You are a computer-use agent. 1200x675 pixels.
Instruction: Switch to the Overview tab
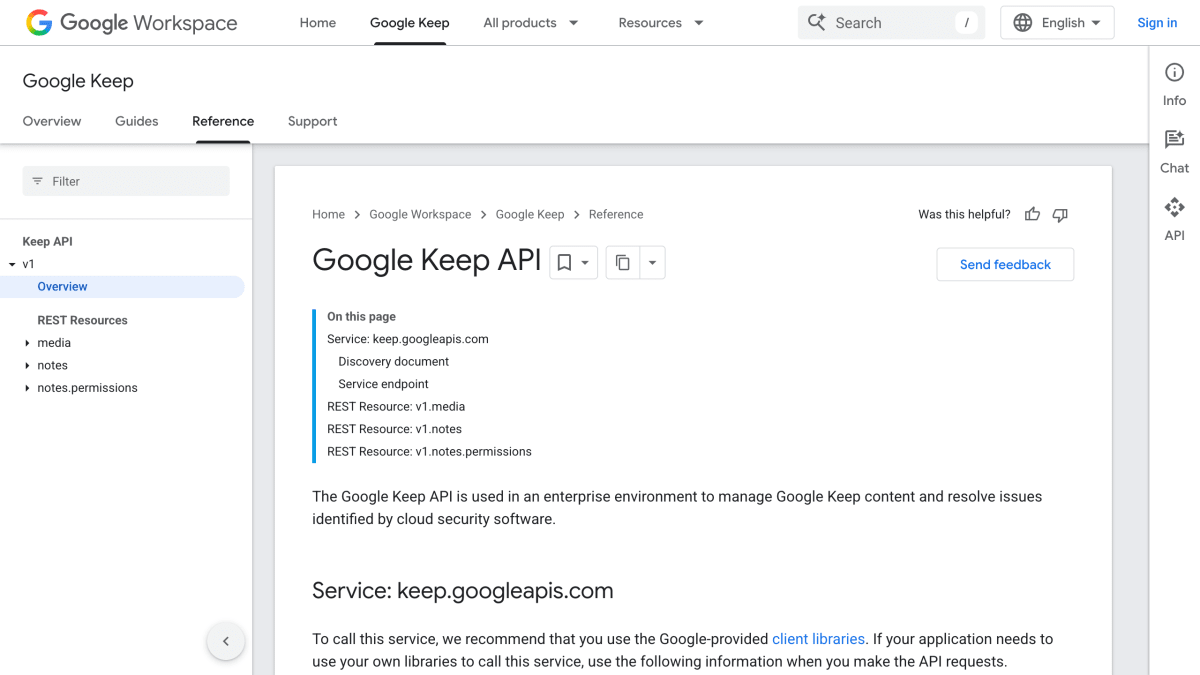point(52,121)
